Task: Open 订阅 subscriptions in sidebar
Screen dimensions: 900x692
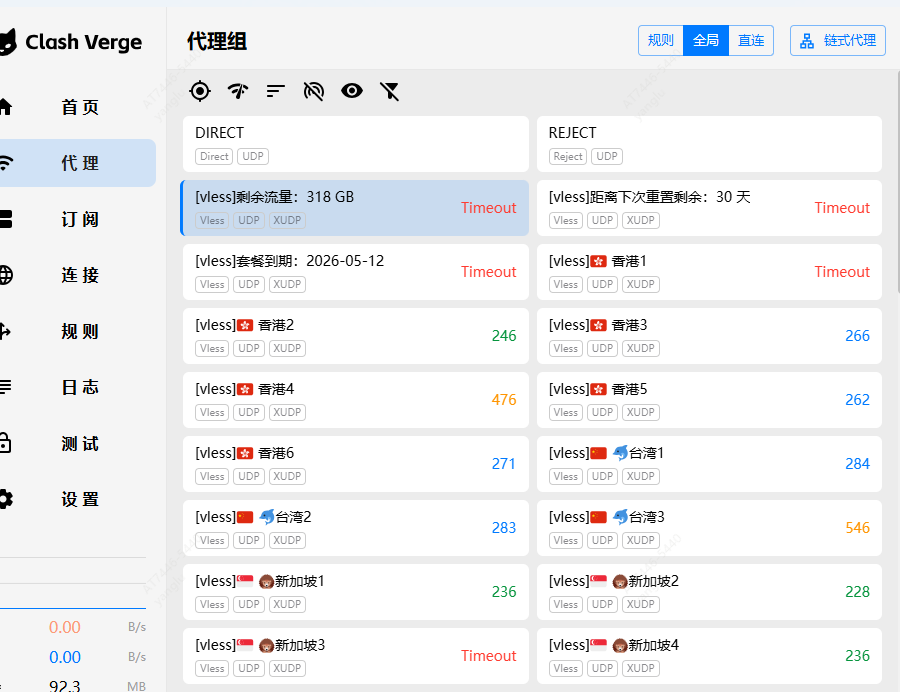Action: click(79, 219)
